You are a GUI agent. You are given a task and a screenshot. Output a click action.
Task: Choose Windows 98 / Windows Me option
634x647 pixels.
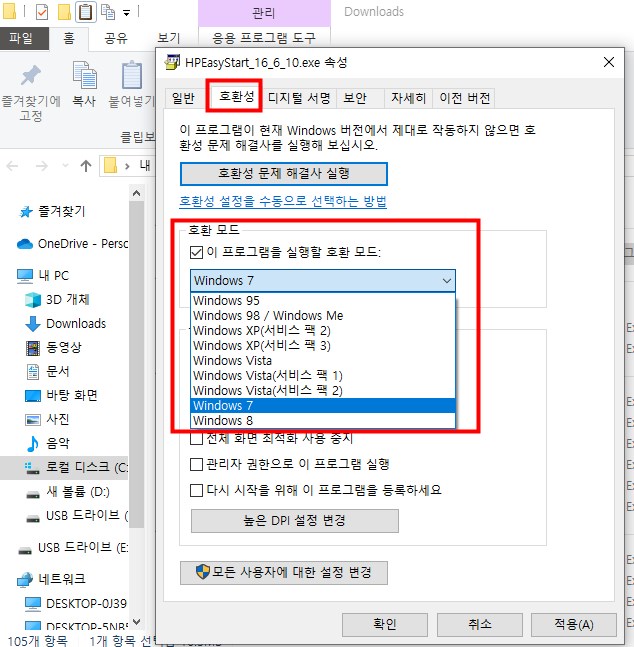[323, 316]
